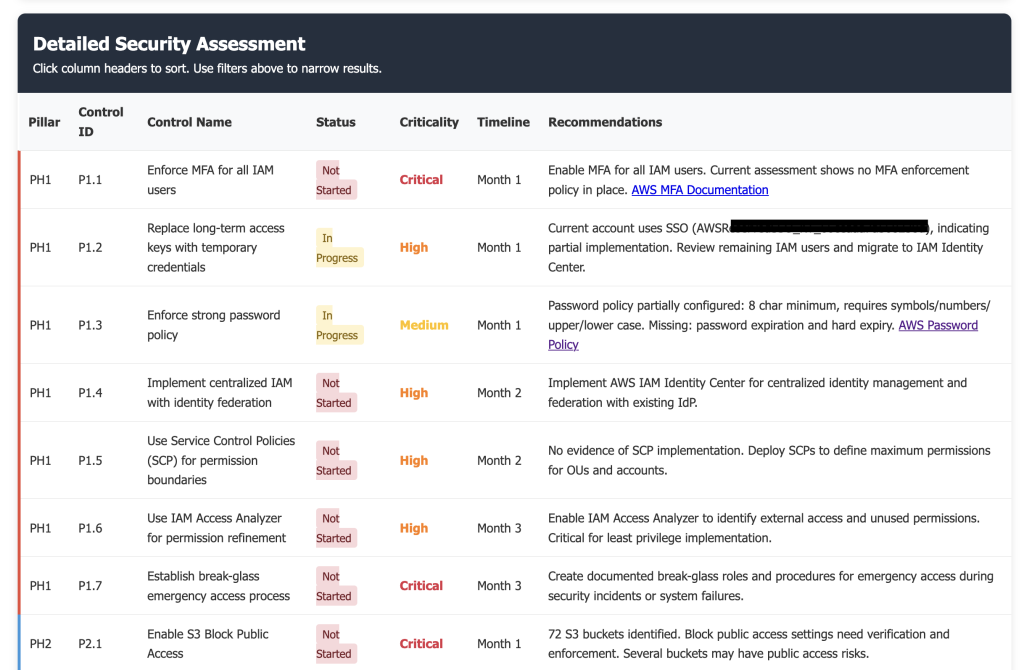Click Not Started badge for P1.1

334,180
